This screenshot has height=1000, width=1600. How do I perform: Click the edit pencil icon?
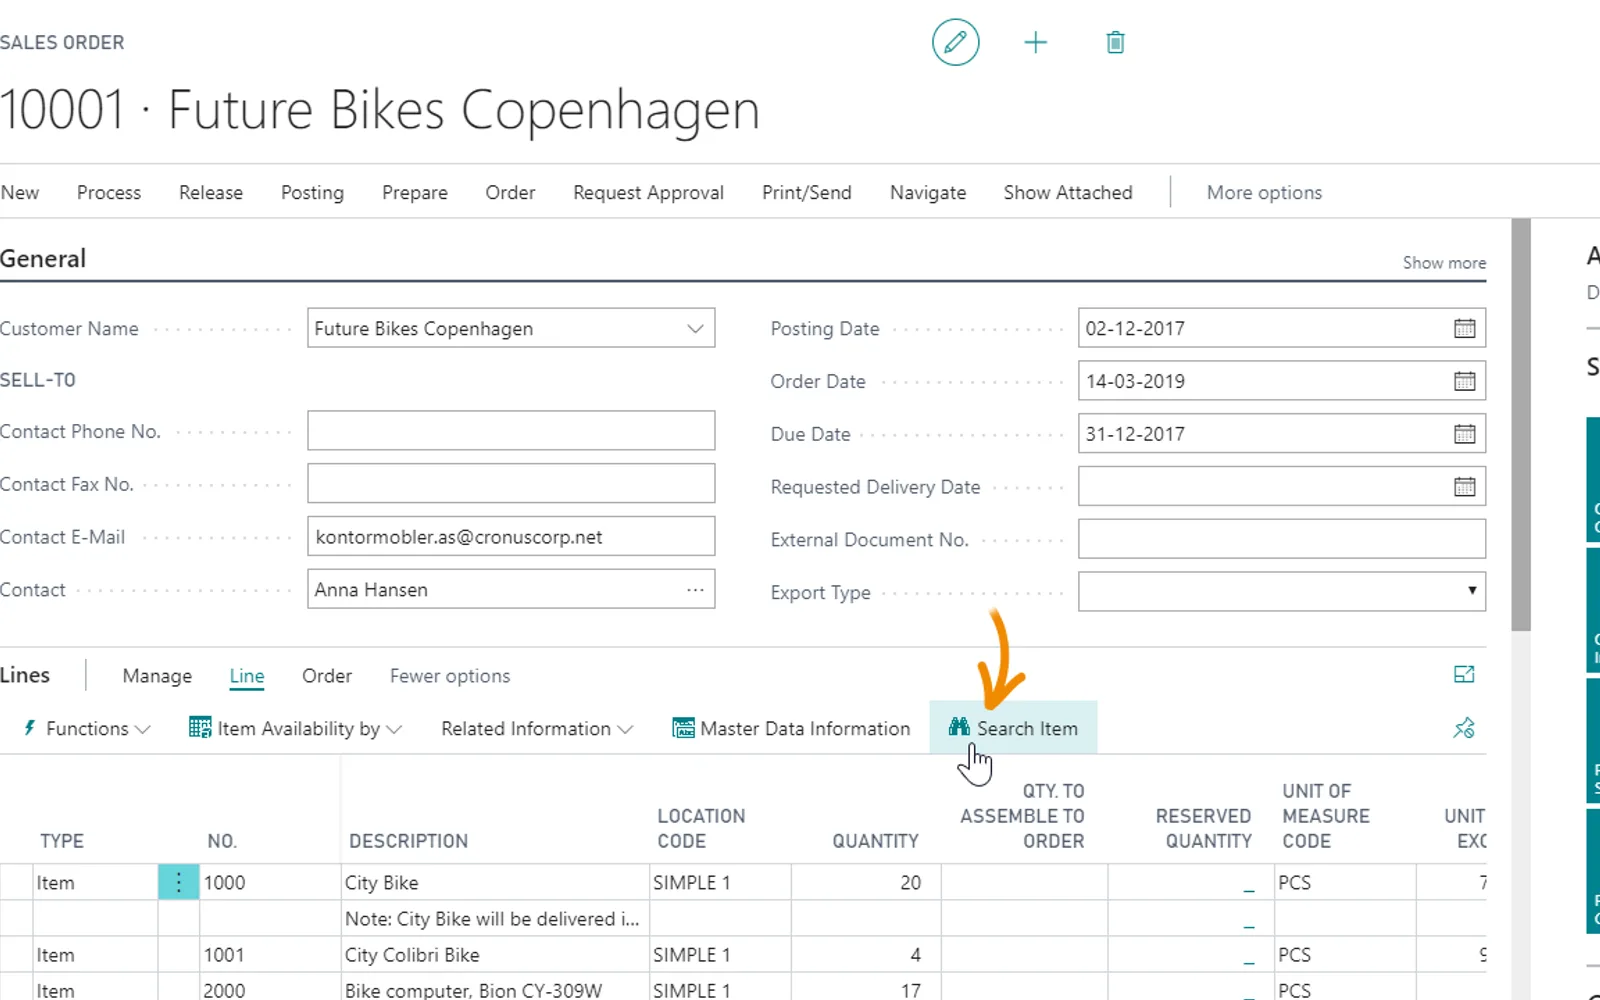pos(955,42)
